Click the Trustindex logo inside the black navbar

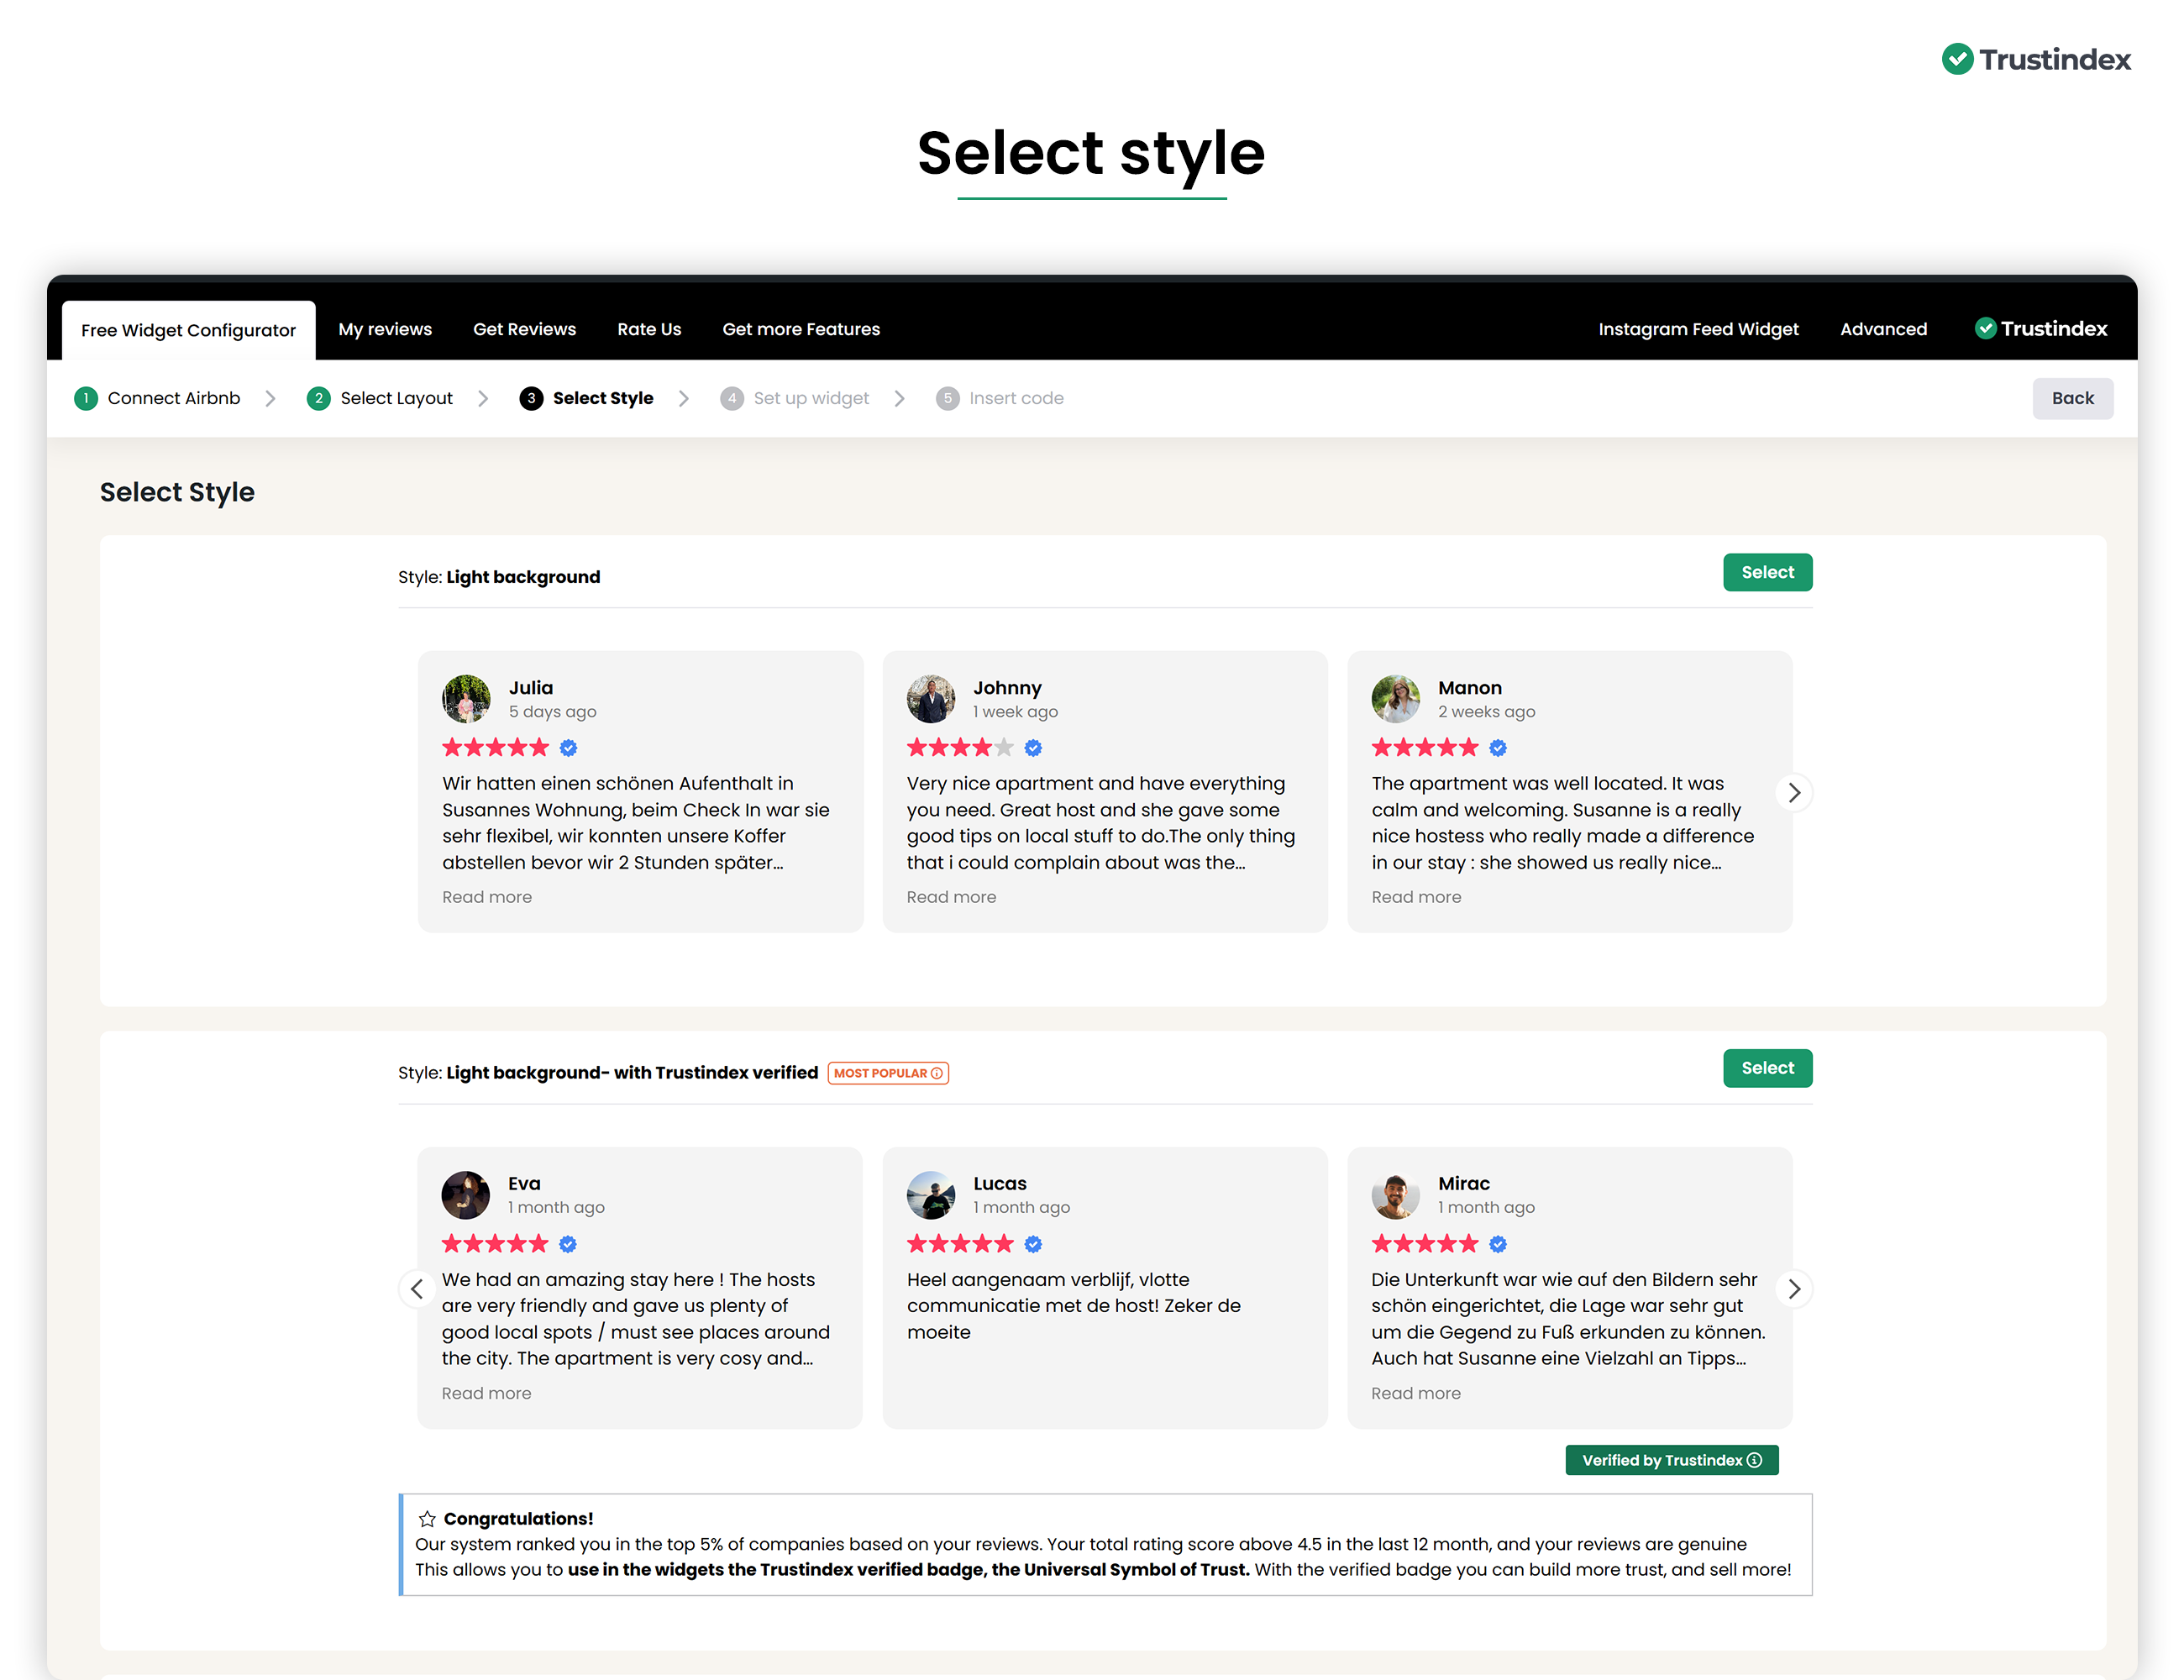coord(2040,328)
